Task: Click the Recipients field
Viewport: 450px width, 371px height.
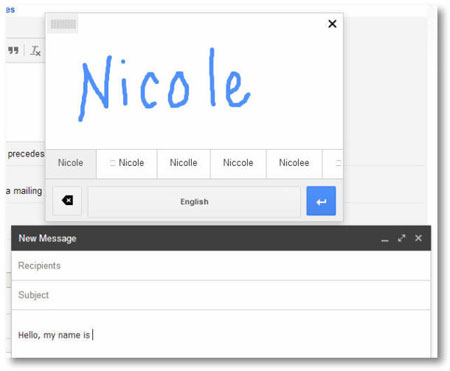Action: [221, 266]
